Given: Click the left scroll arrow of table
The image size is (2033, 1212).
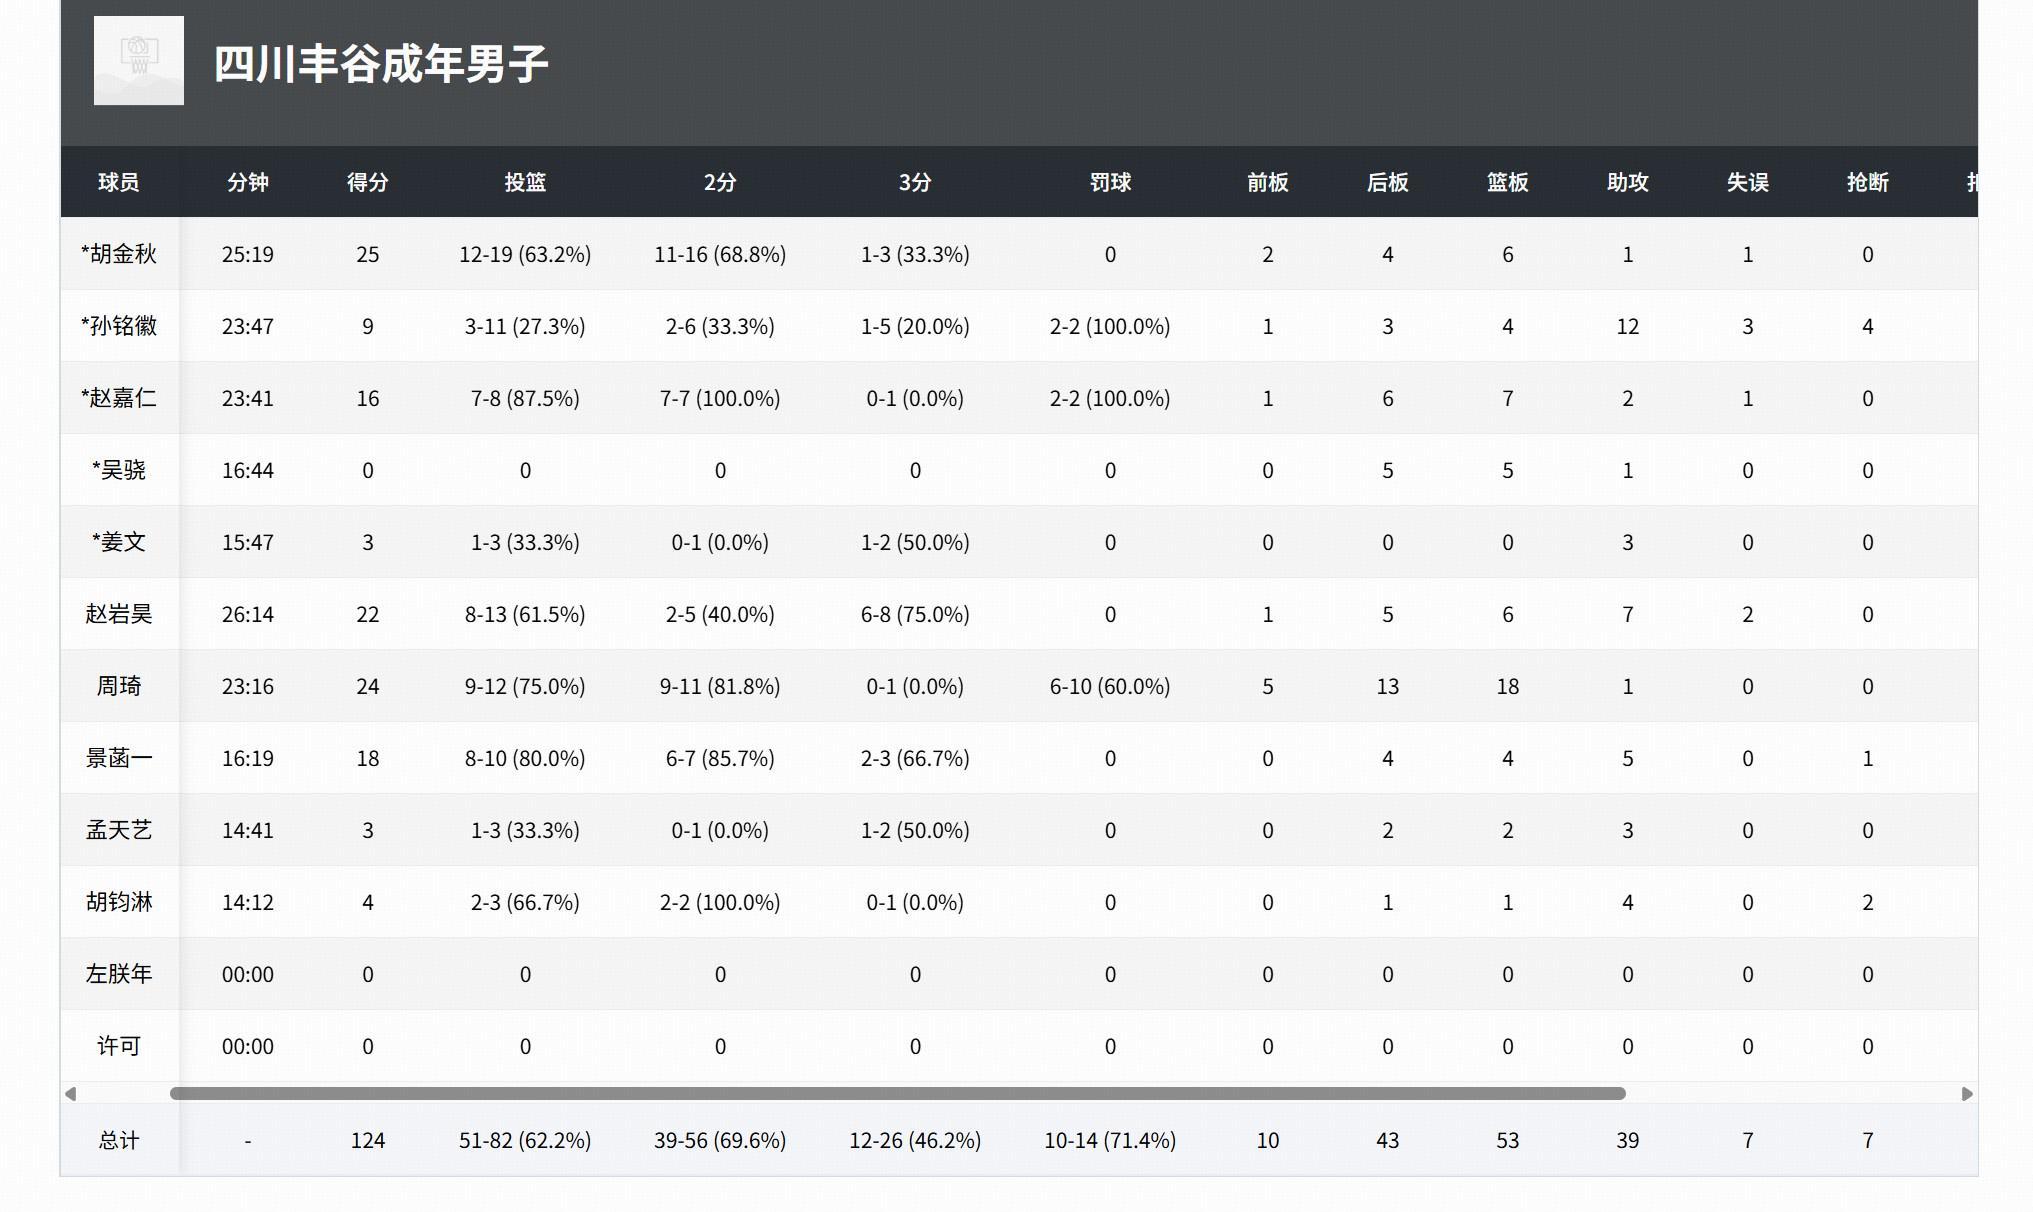Looking at the screenshot, I should [x=70, y=1094].
